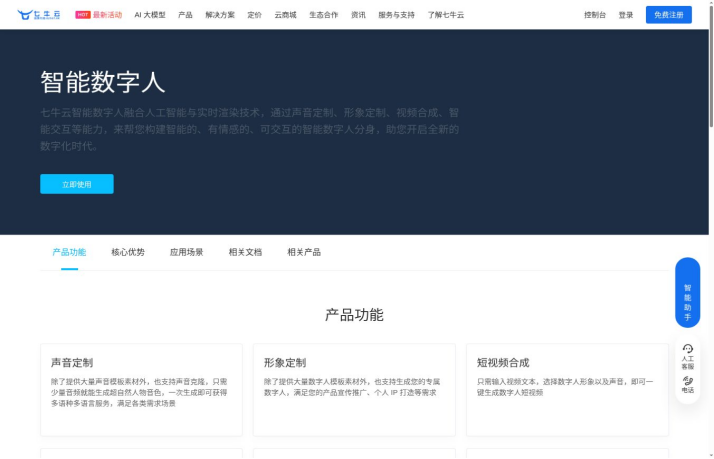This screenshot has width=714, height=459.
Task: Open the 资讯 menu item
Action: click(x=358, y=15)
